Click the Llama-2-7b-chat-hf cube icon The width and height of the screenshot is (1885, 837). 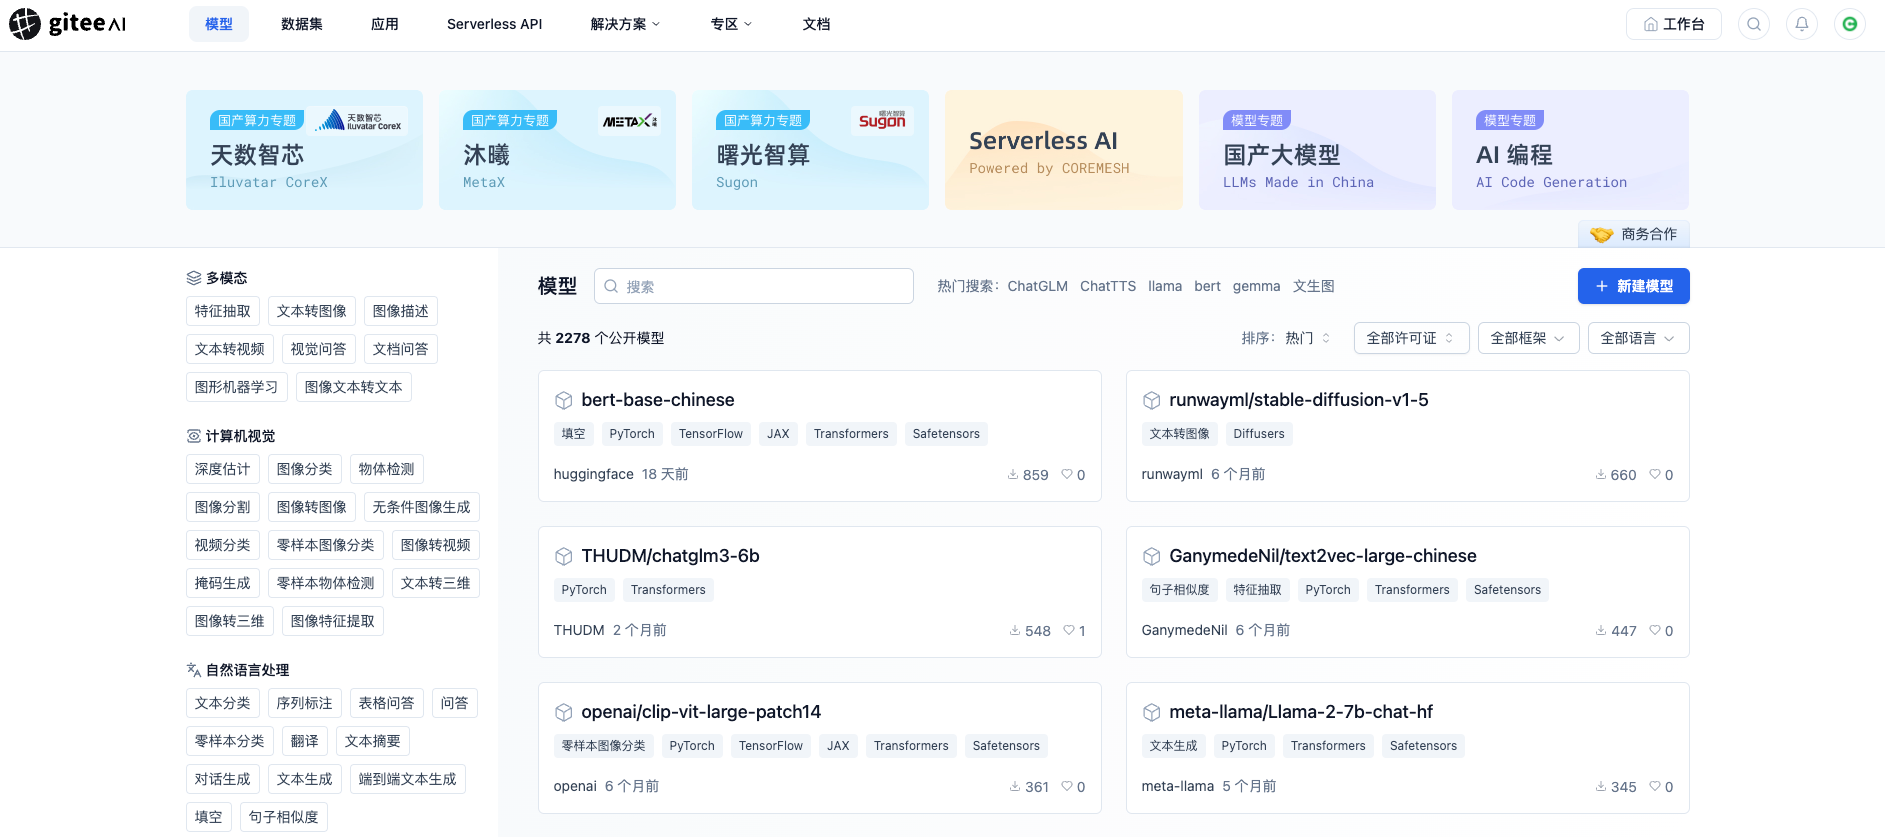1152,712
